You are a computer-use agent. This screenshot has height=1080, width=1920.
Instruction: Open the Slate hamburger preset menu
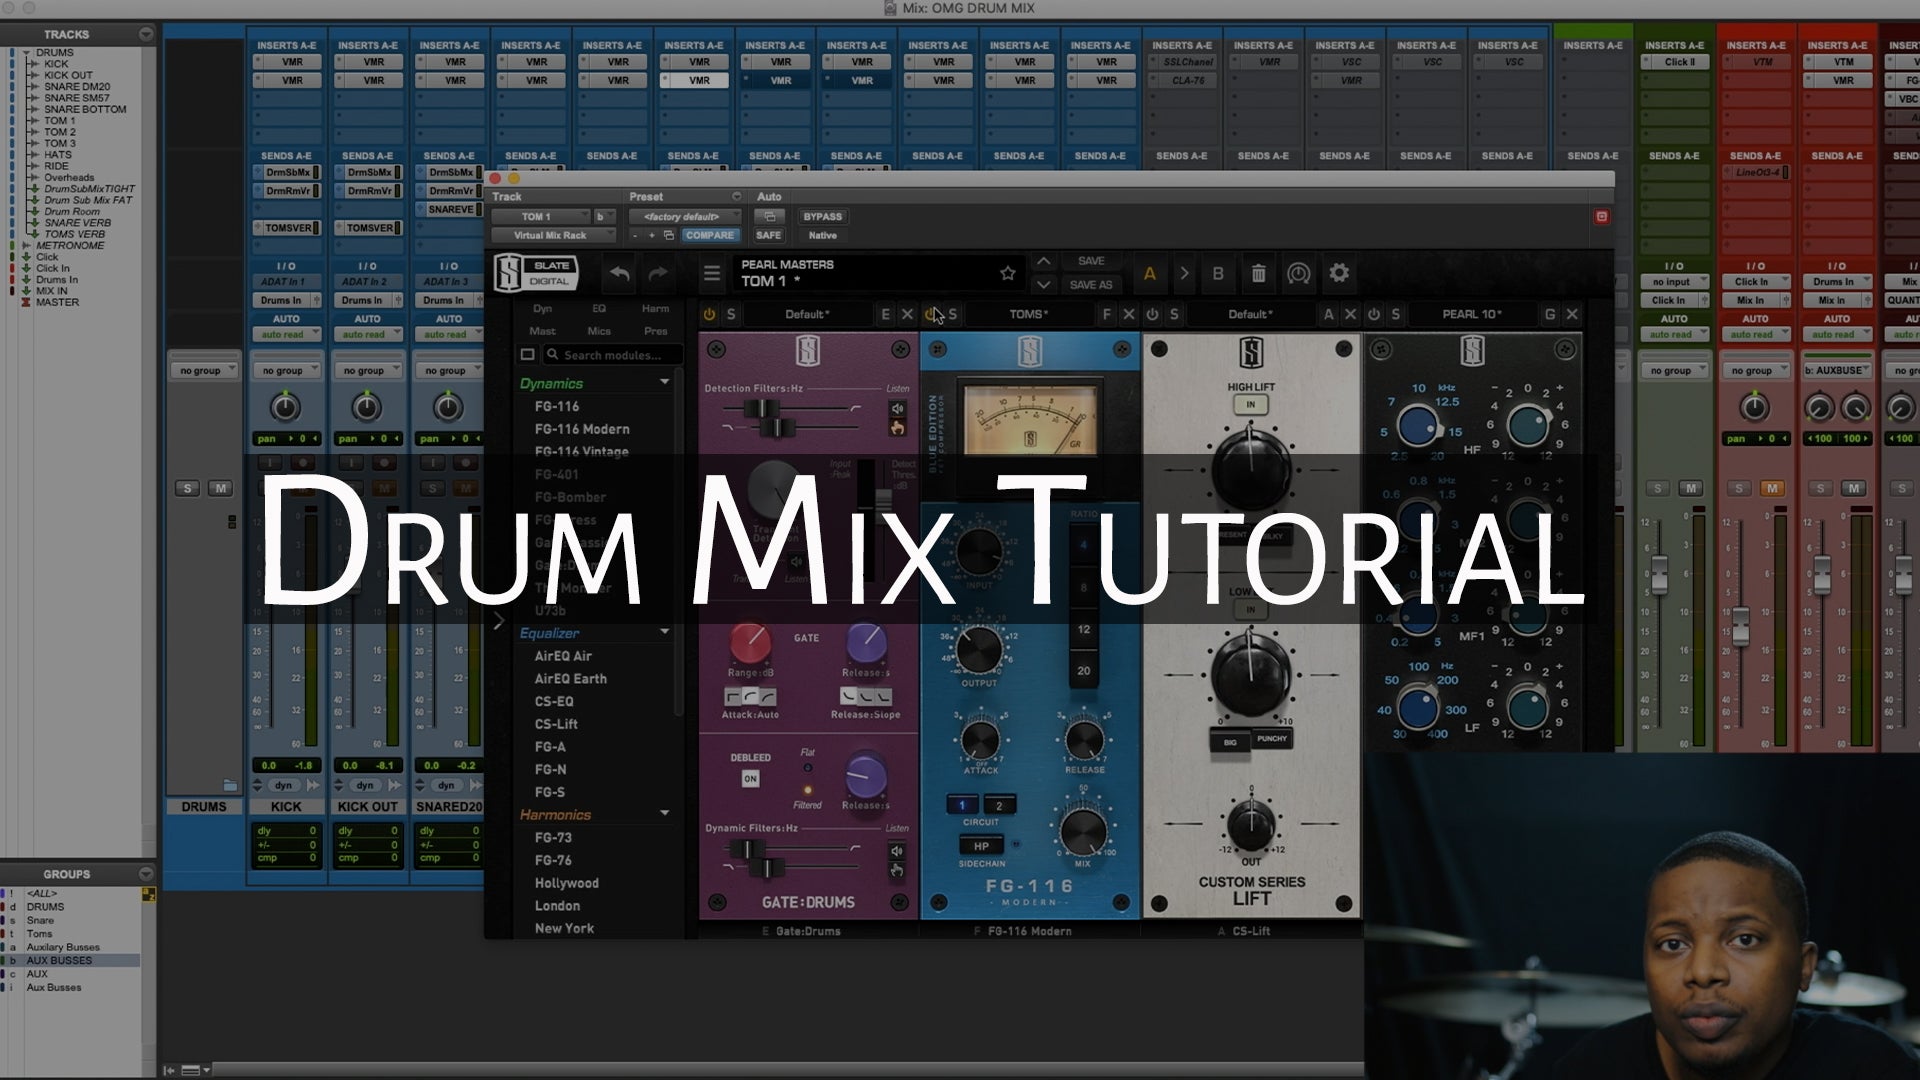(x=711, y=274)
